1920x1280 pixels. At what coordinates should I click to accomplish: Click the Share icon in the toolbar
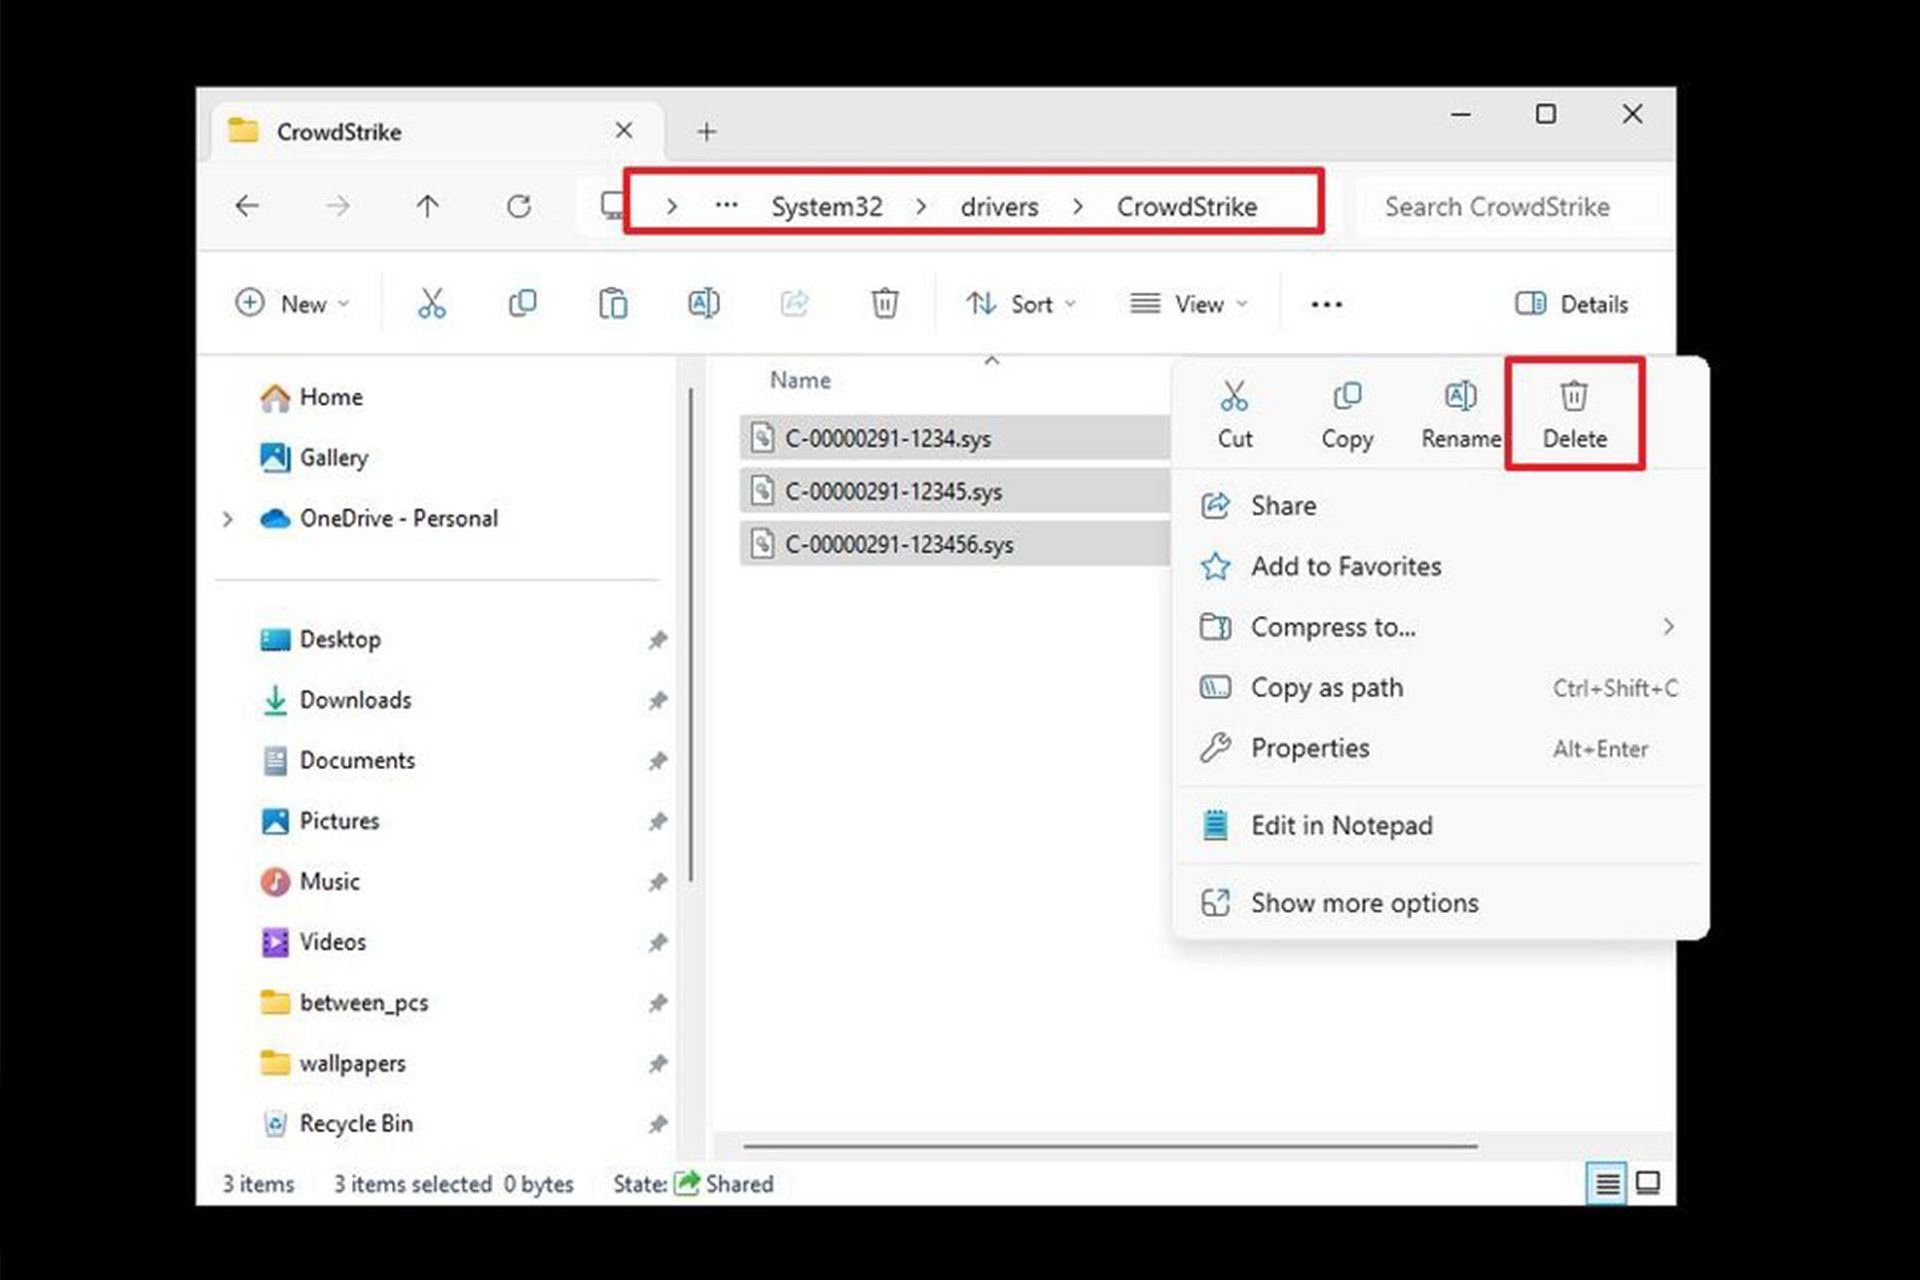794,303
